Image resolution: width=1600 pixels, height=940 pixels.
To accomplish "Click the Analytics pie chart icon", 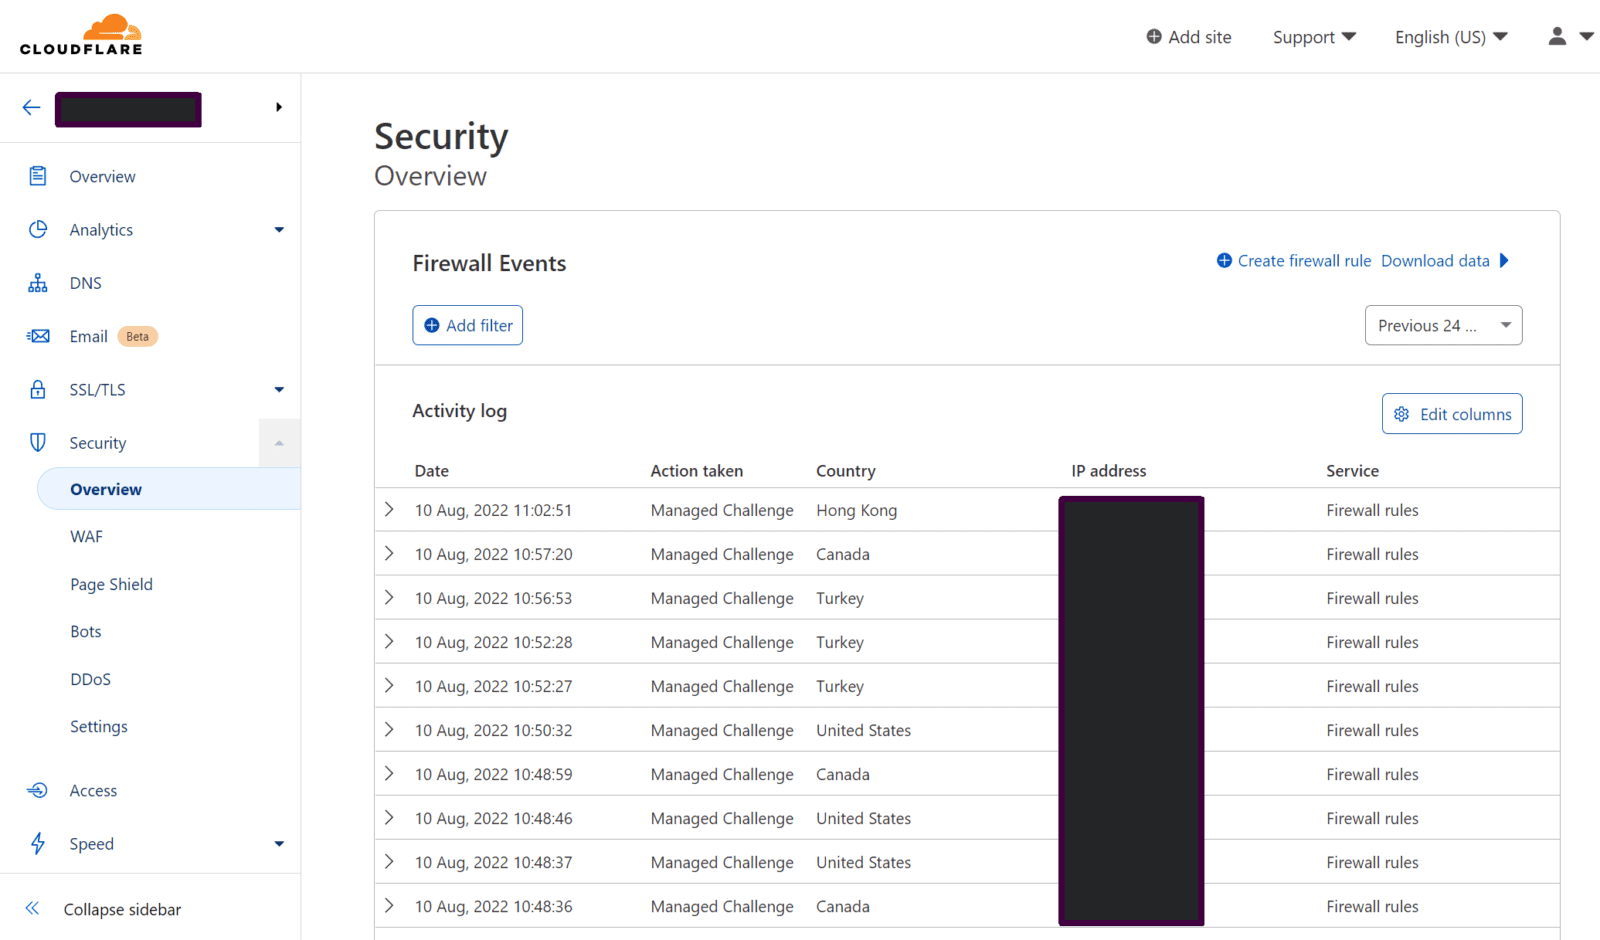I will click(37, 229).
